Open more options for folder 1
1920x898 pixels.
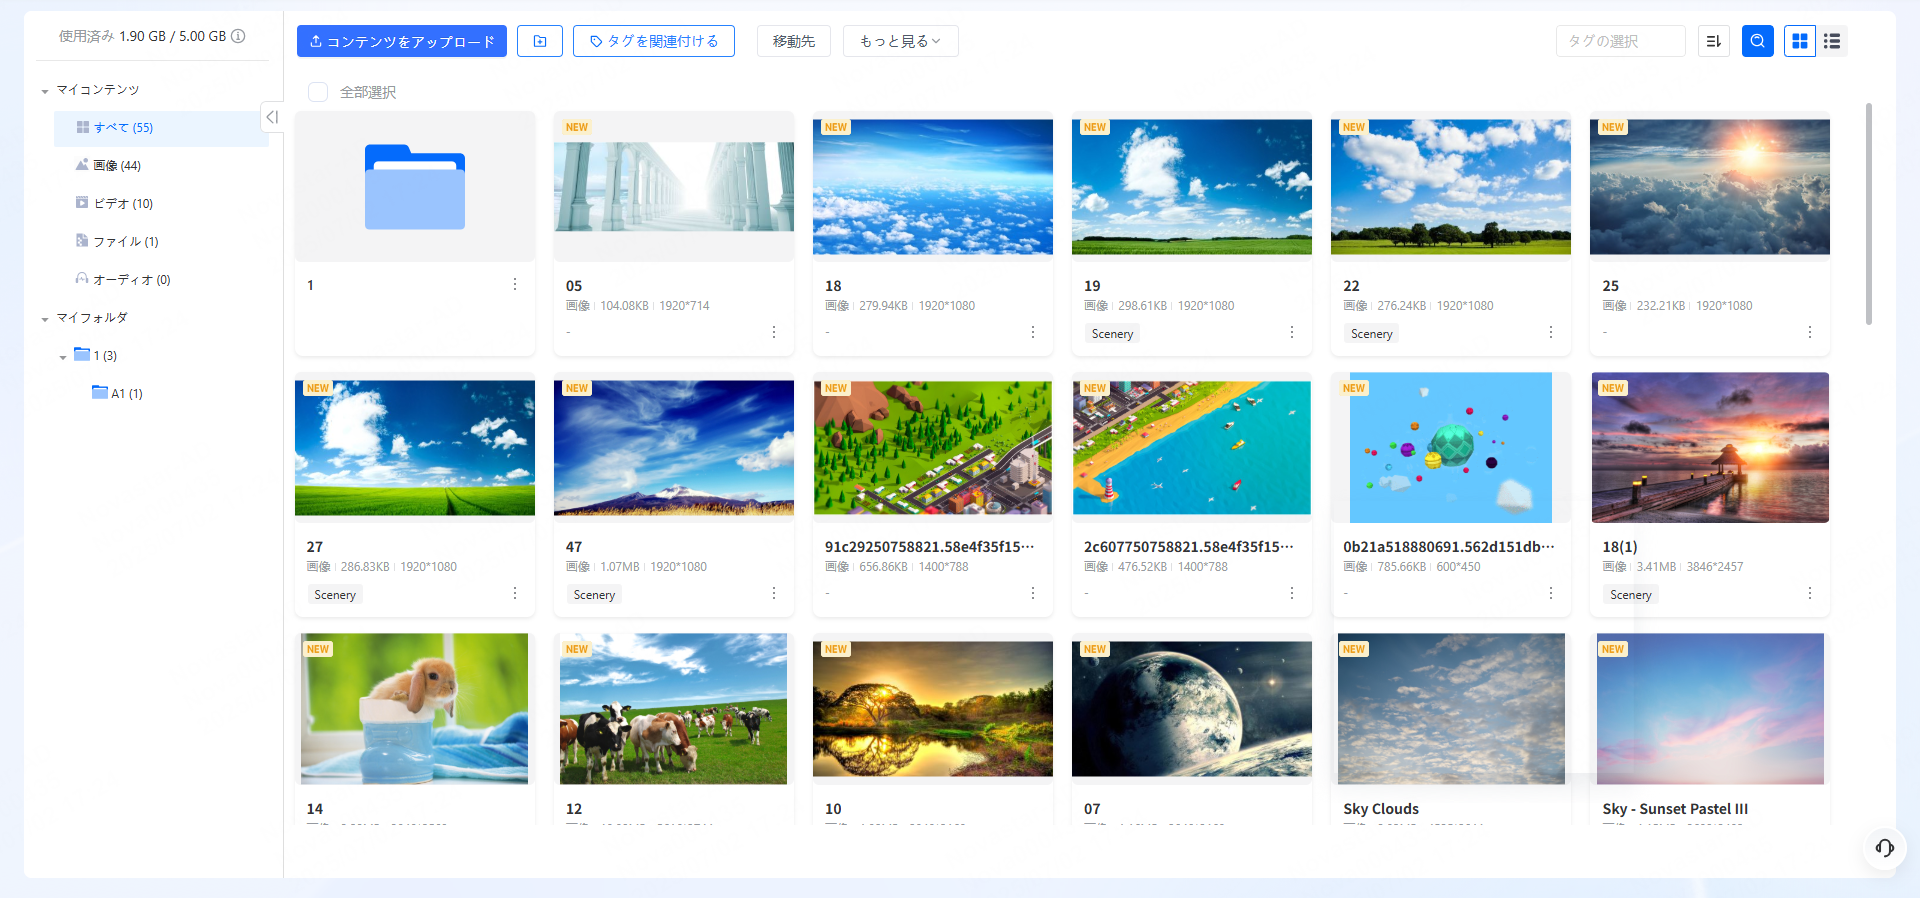(515, 285)
